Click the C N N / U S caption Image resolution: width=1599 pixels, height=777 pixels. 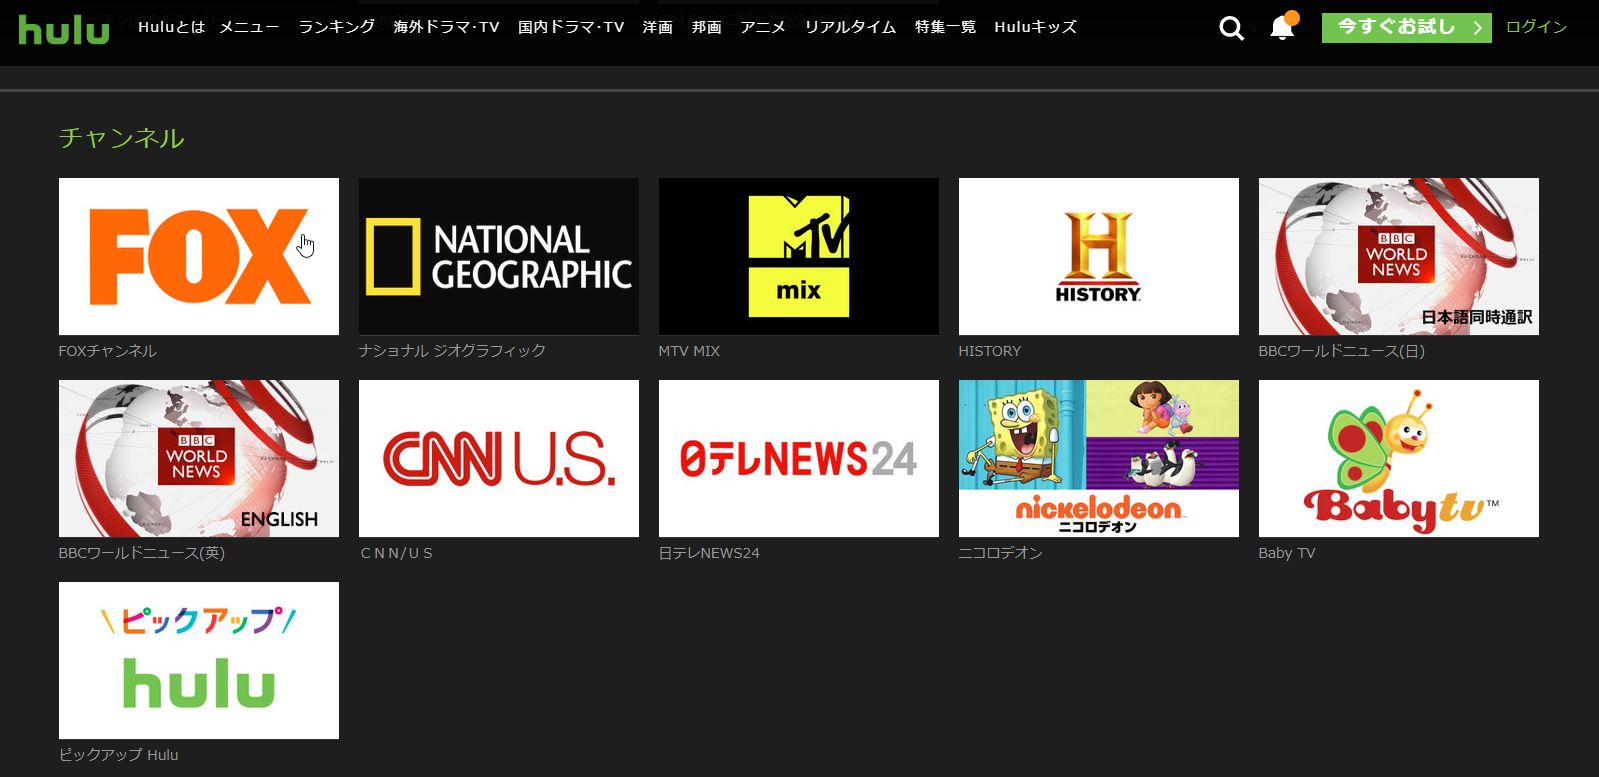tap(397, 553)
